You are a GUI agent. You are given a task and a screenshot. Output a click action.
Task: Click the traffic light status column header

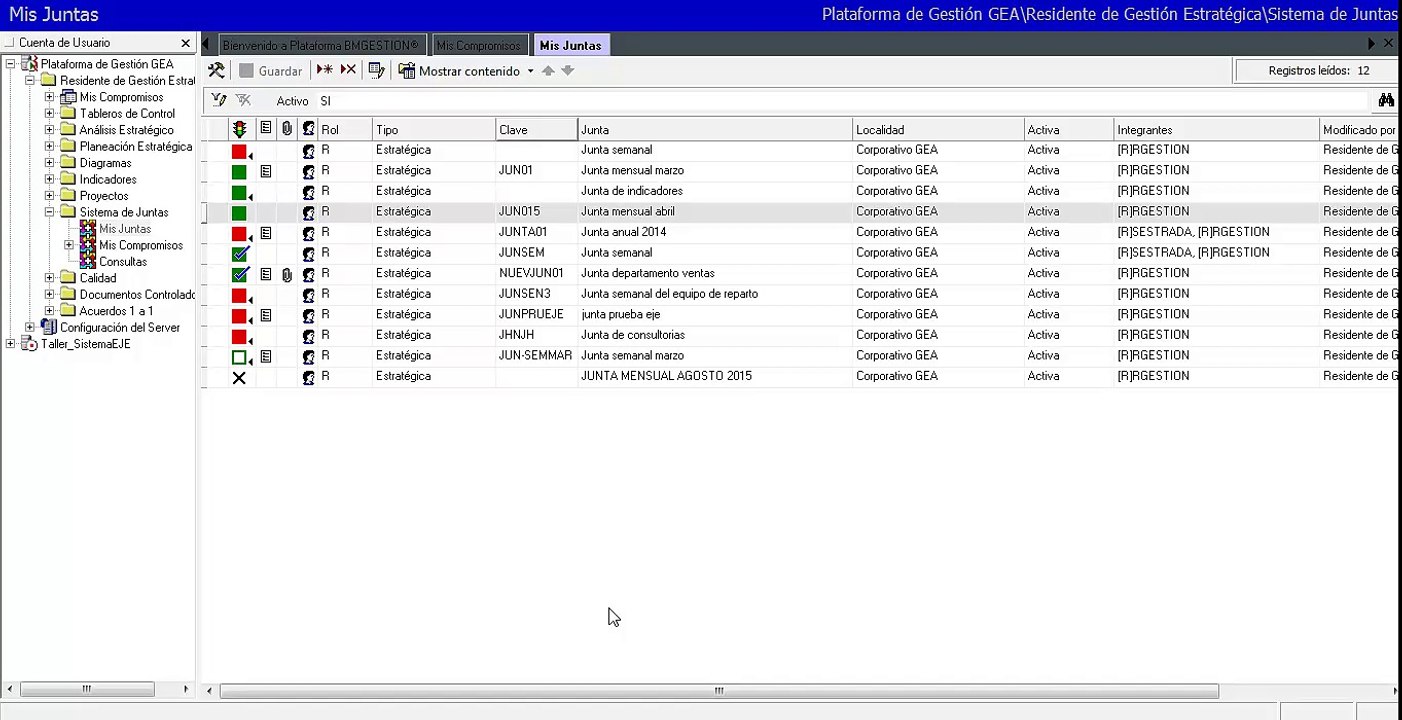pos(239,129)
